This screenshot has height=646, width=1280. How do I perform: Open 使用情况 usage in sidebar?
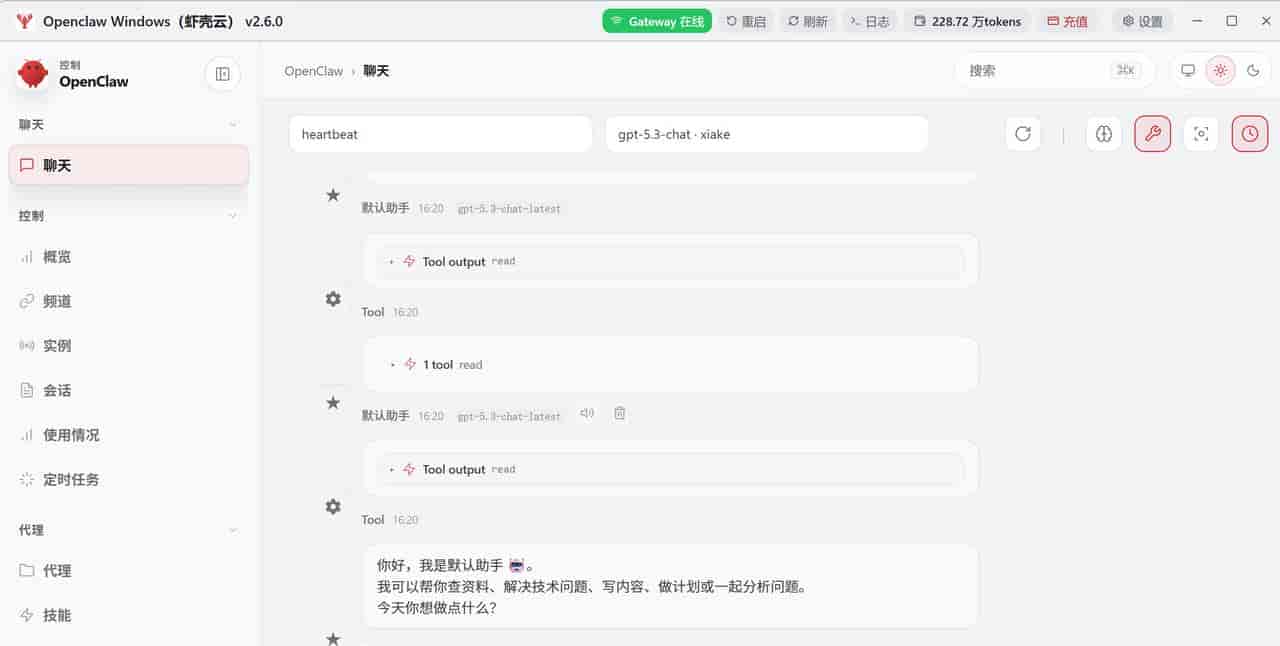pyautogui.click(x=128, y=435)
